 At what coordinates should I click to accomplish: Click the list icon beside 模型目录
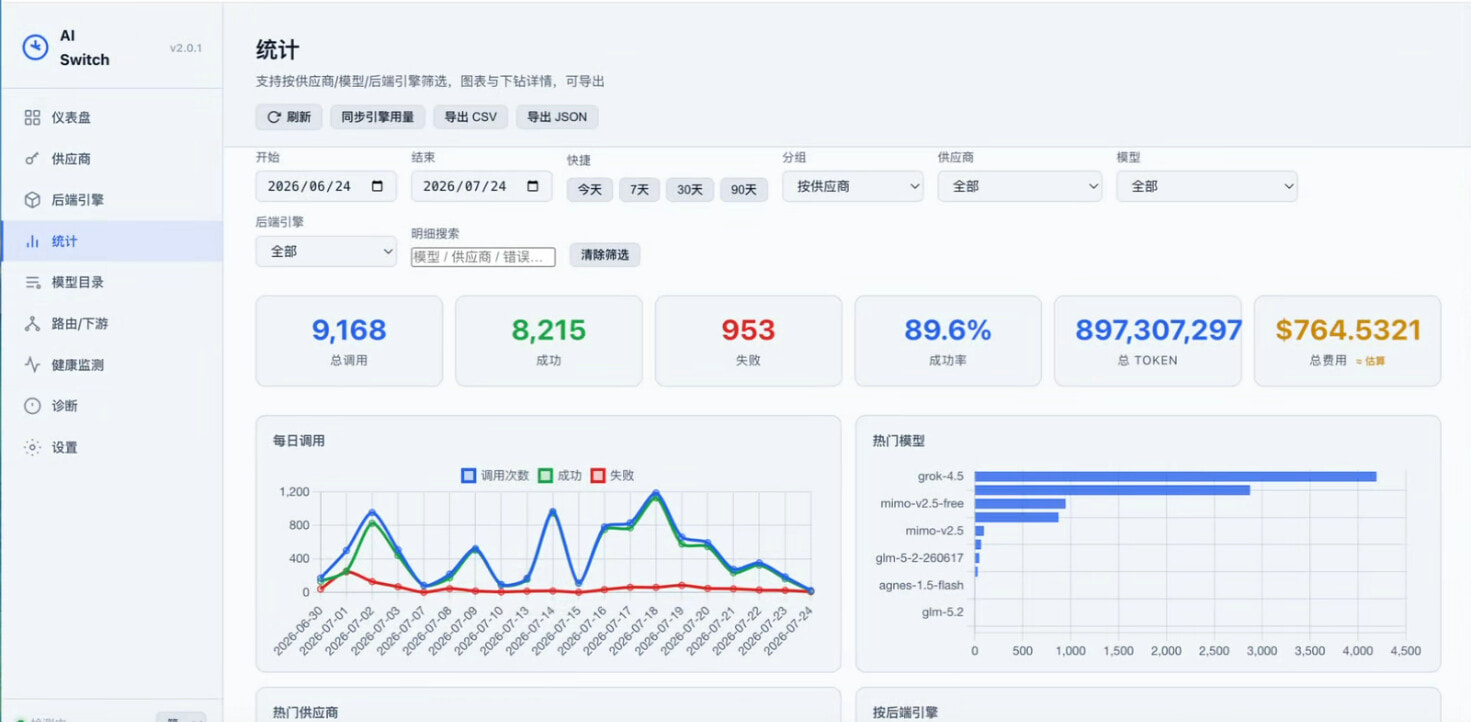click(x=32, y=282)
